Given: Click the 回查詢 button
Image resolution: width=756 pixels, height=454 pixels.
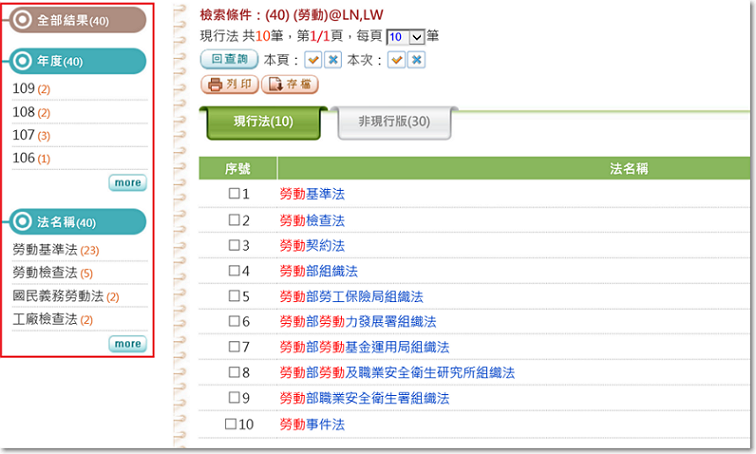Looking at the screenshot, I should (228, 60).
